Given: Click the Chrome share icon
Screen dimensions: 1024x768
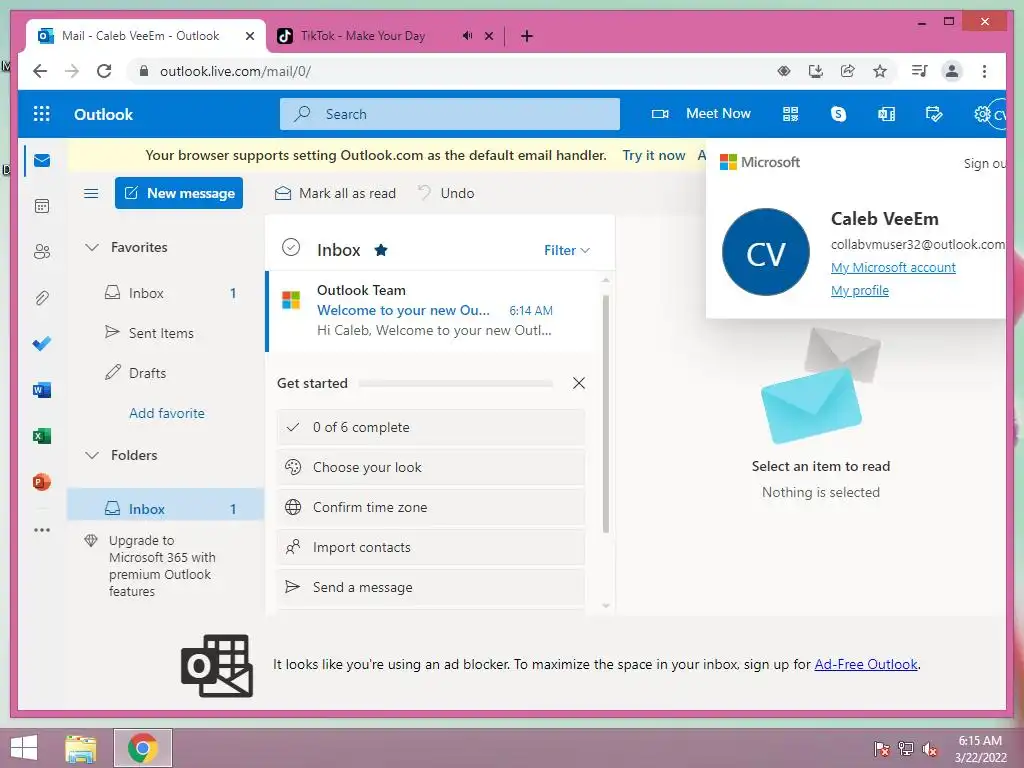Looking at the screenshot, I should pyautogui.click(x=848, y=71).
